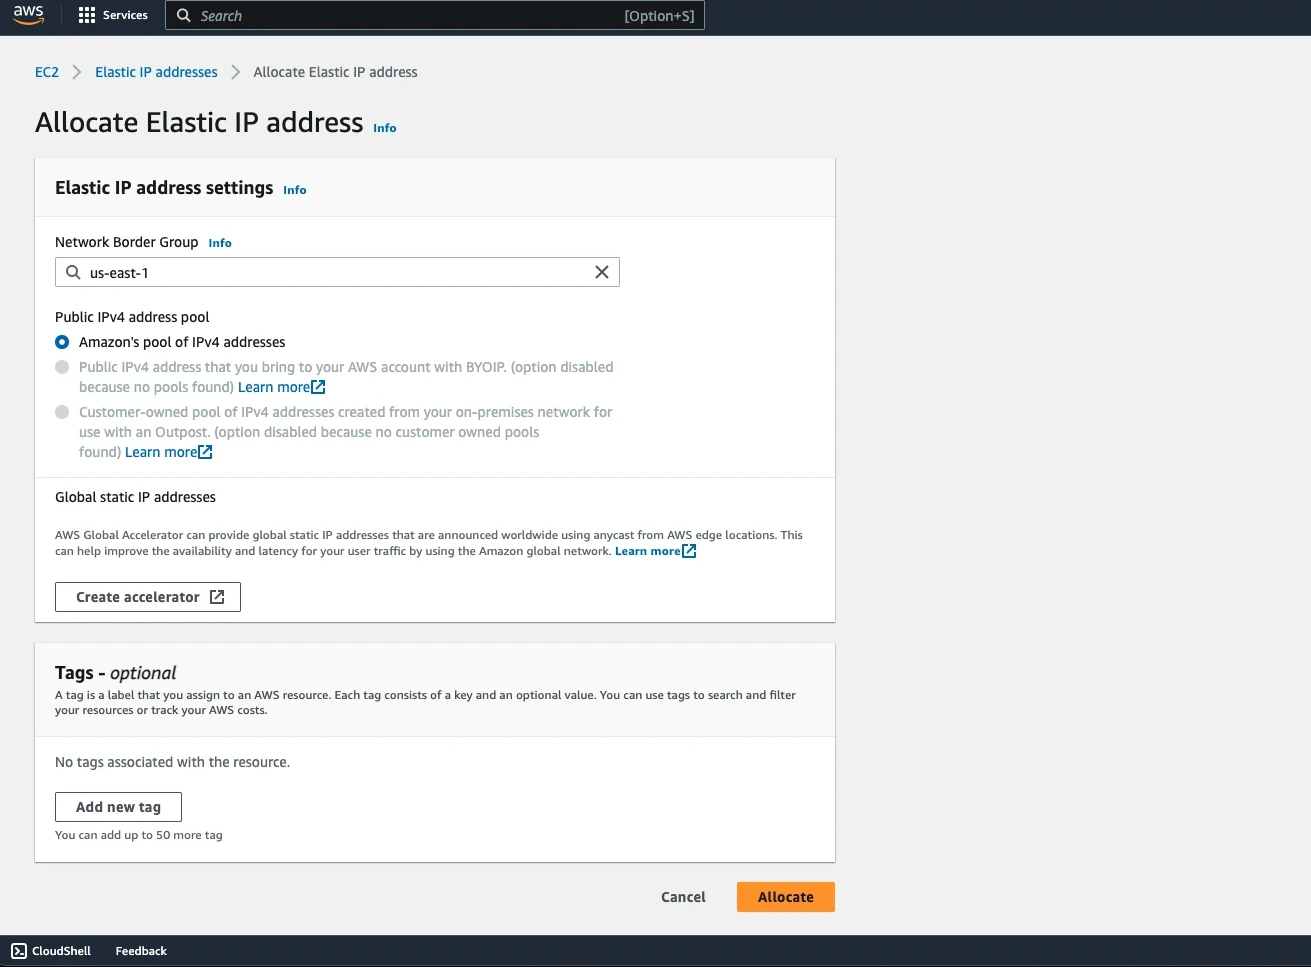Screen dimensions: 1311x967
Task: Click the orange Allocate button
Action: (x=786, y=897)
